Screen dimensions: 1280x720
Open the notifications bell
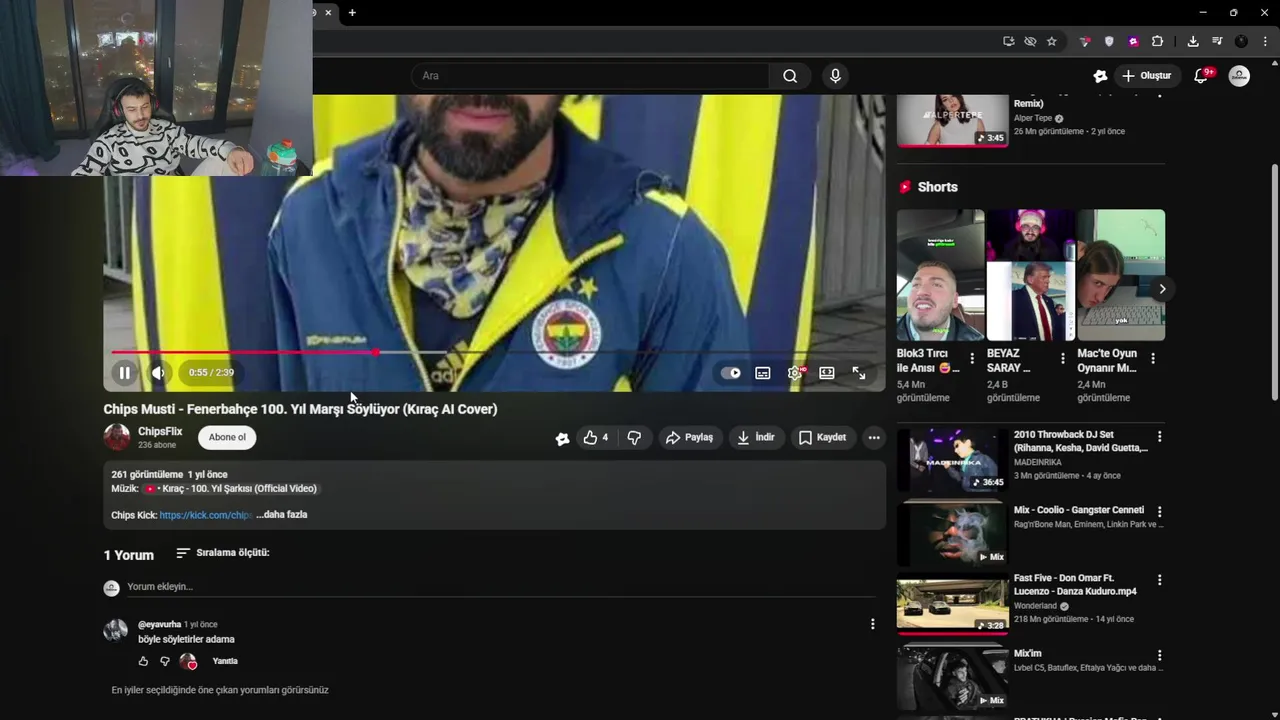(x=1202, y=76)
